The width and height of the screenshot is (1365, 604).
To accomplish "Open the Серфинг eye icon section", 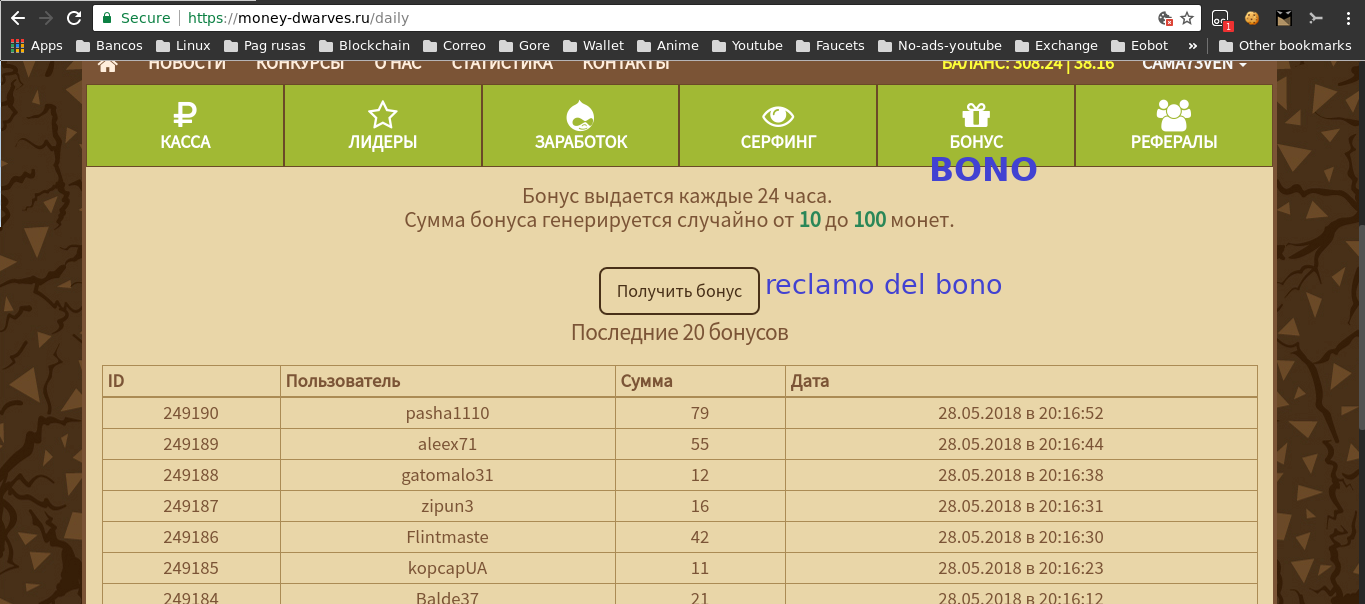I will (778, 125).
